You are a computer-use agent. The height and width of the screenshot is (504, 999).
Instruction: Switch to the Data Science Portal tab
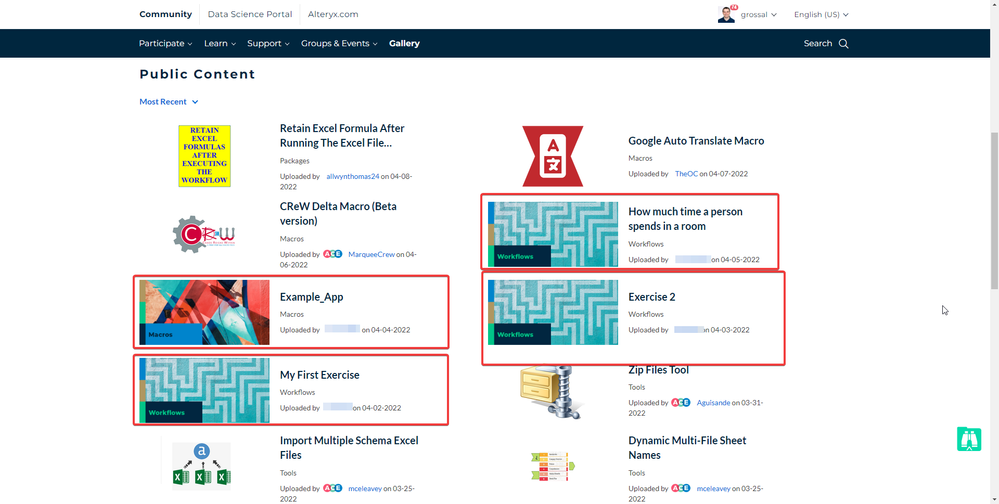(250, 14)
